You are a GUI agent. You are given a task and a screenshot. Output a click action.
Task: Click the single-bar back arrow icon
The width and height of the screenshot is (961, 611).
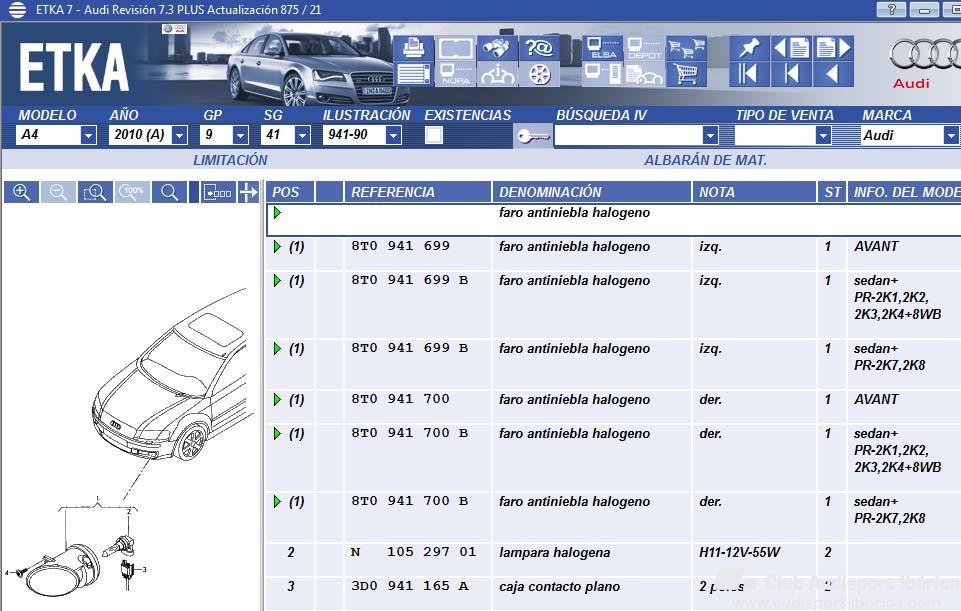pyautogui.click(x=791, y=74)
